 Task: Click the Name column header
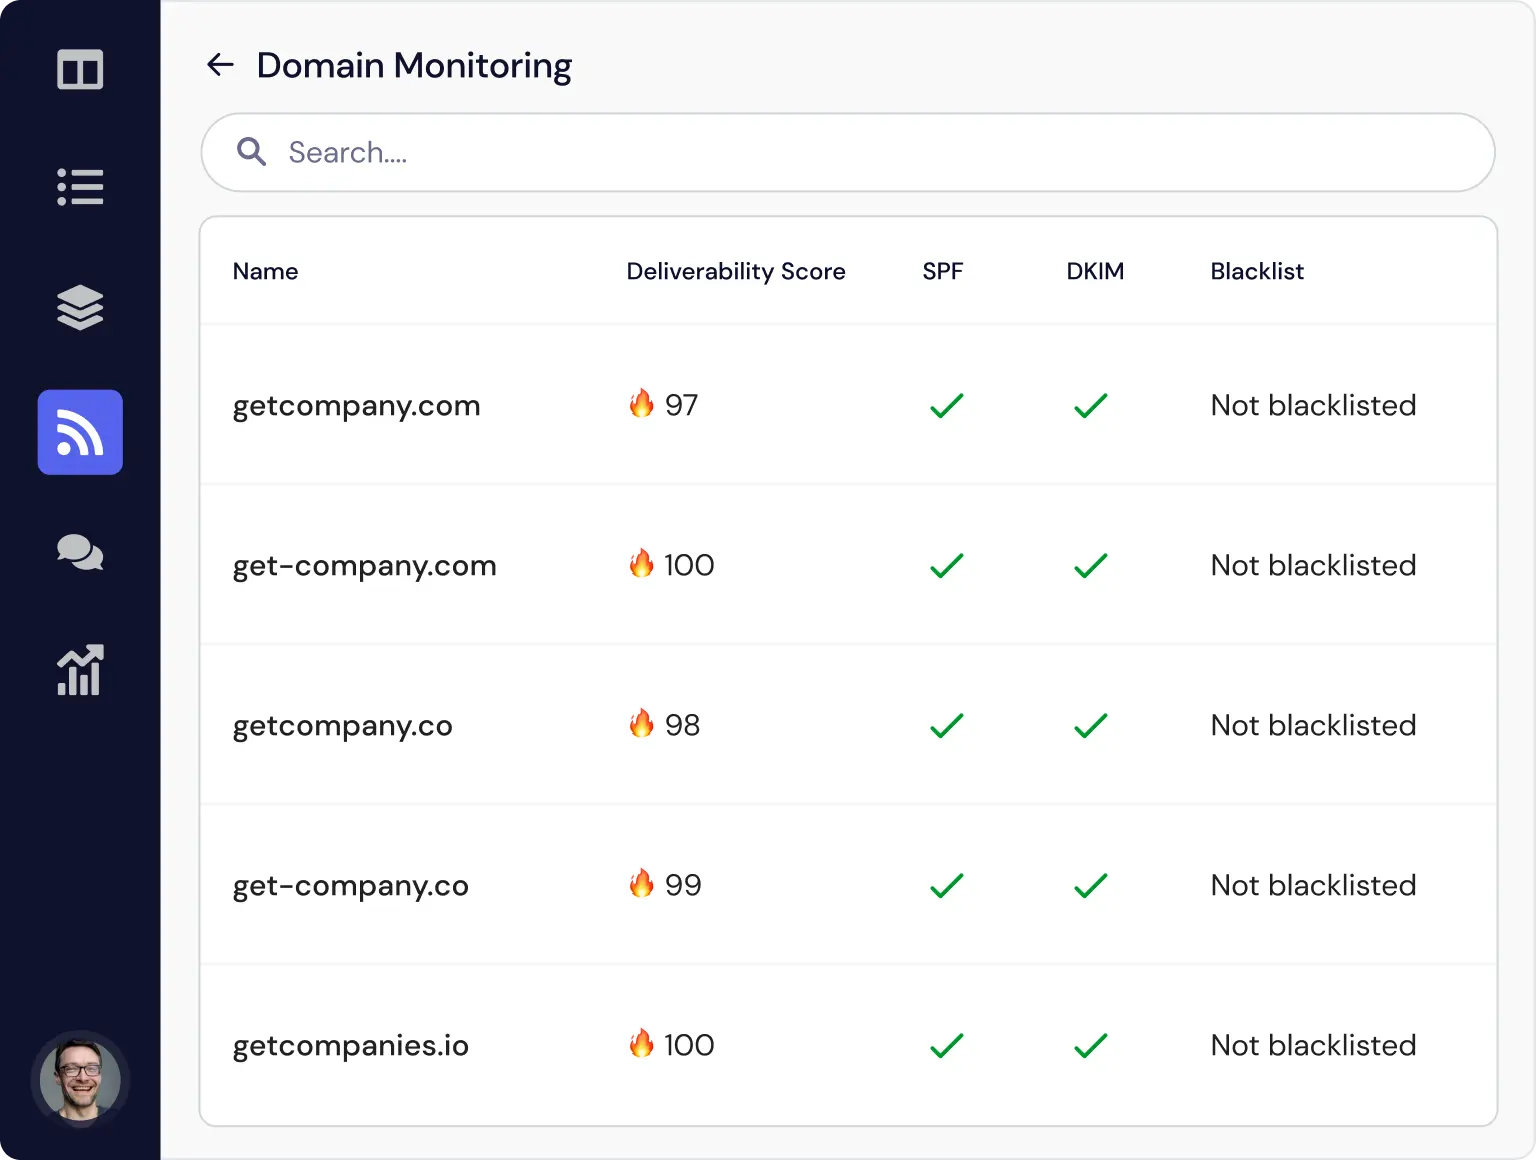click(x=265, y=271)
